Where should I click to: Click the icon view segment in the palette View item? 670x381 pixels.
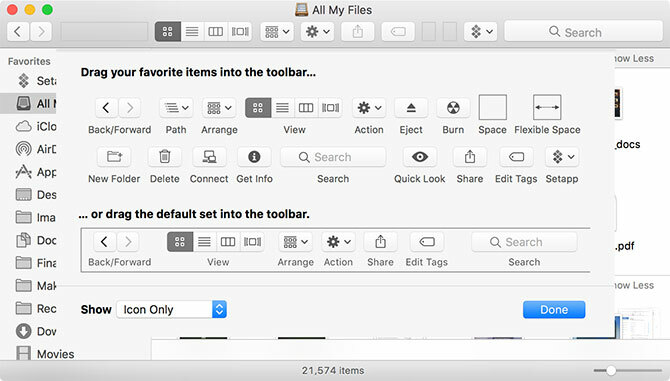(x=258, y=108)
